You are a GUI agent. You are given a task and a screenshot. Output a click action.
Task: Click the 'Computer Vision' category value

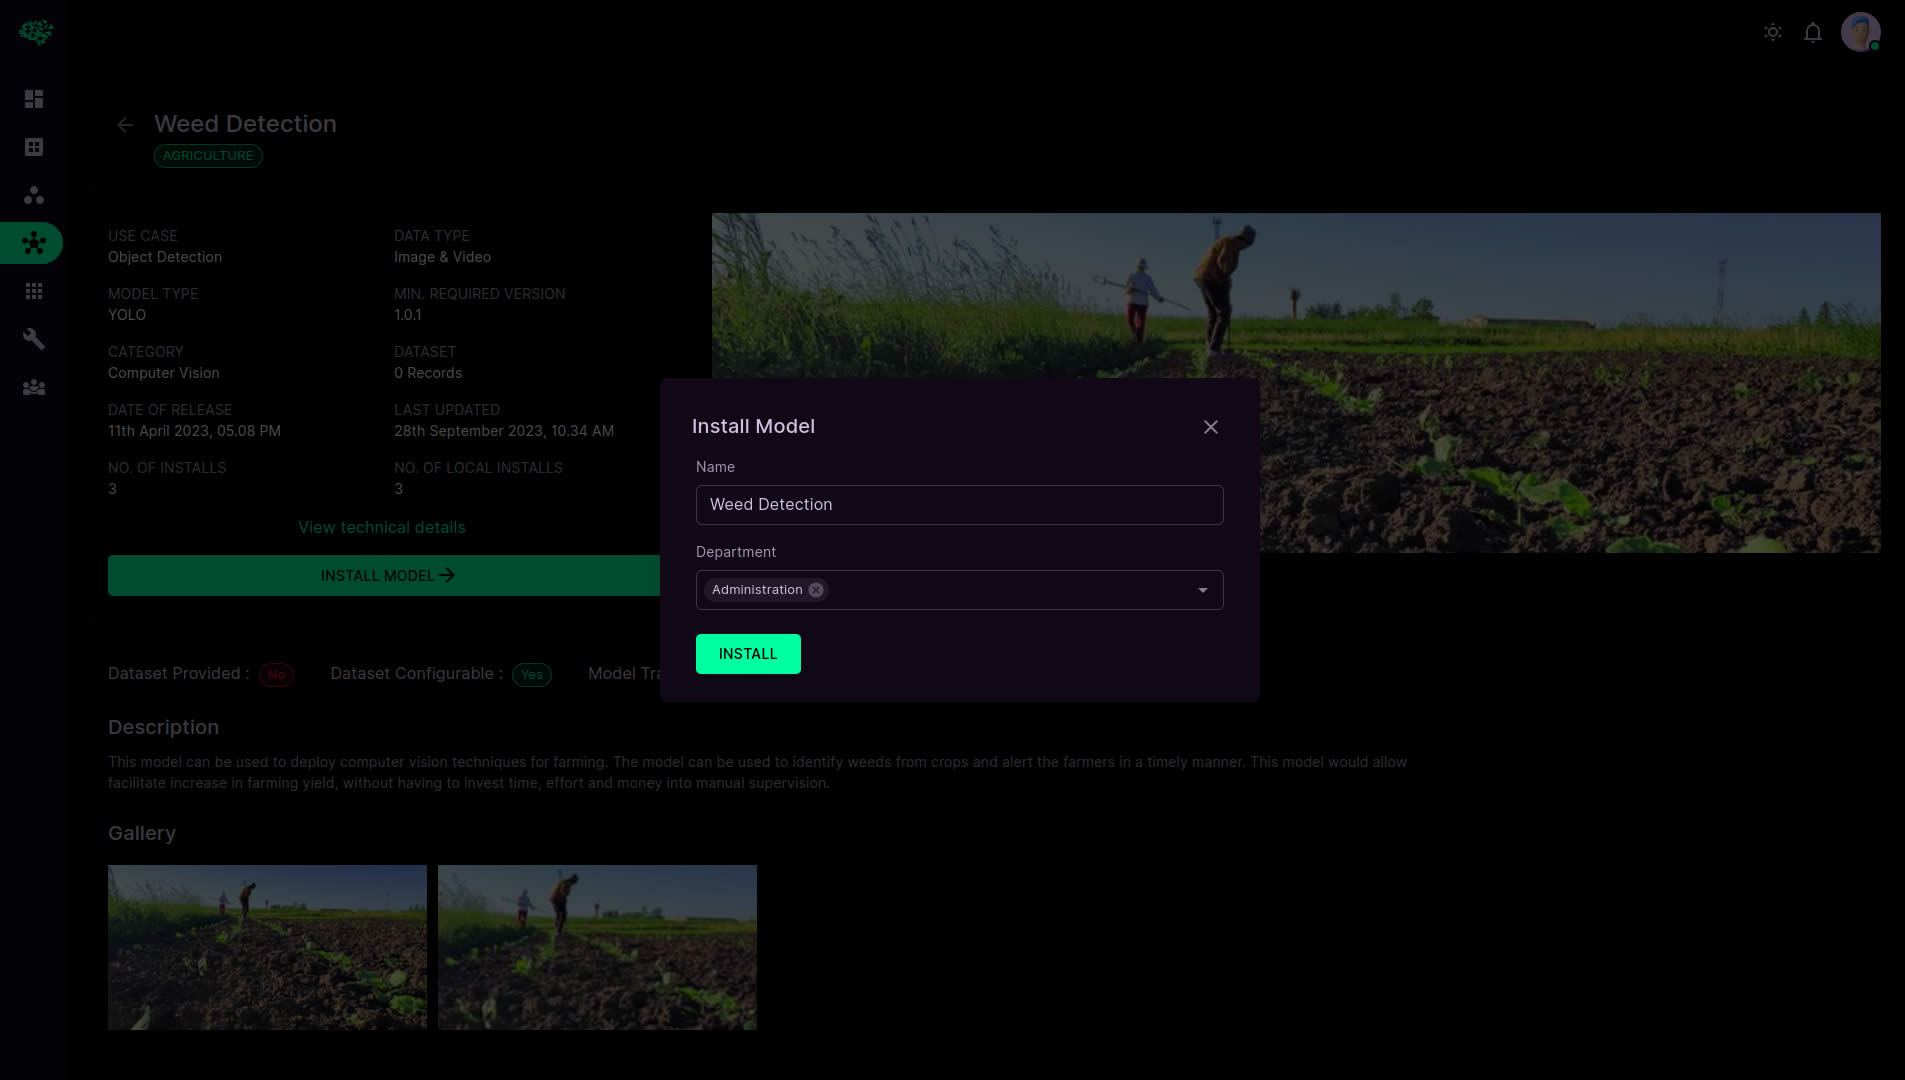(x=164, y=373)
